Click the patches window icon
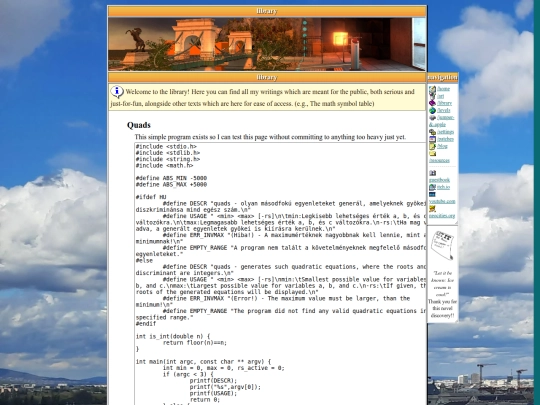Image resolution: width=540 pixels, height=405 pixels. click(432, 139)
